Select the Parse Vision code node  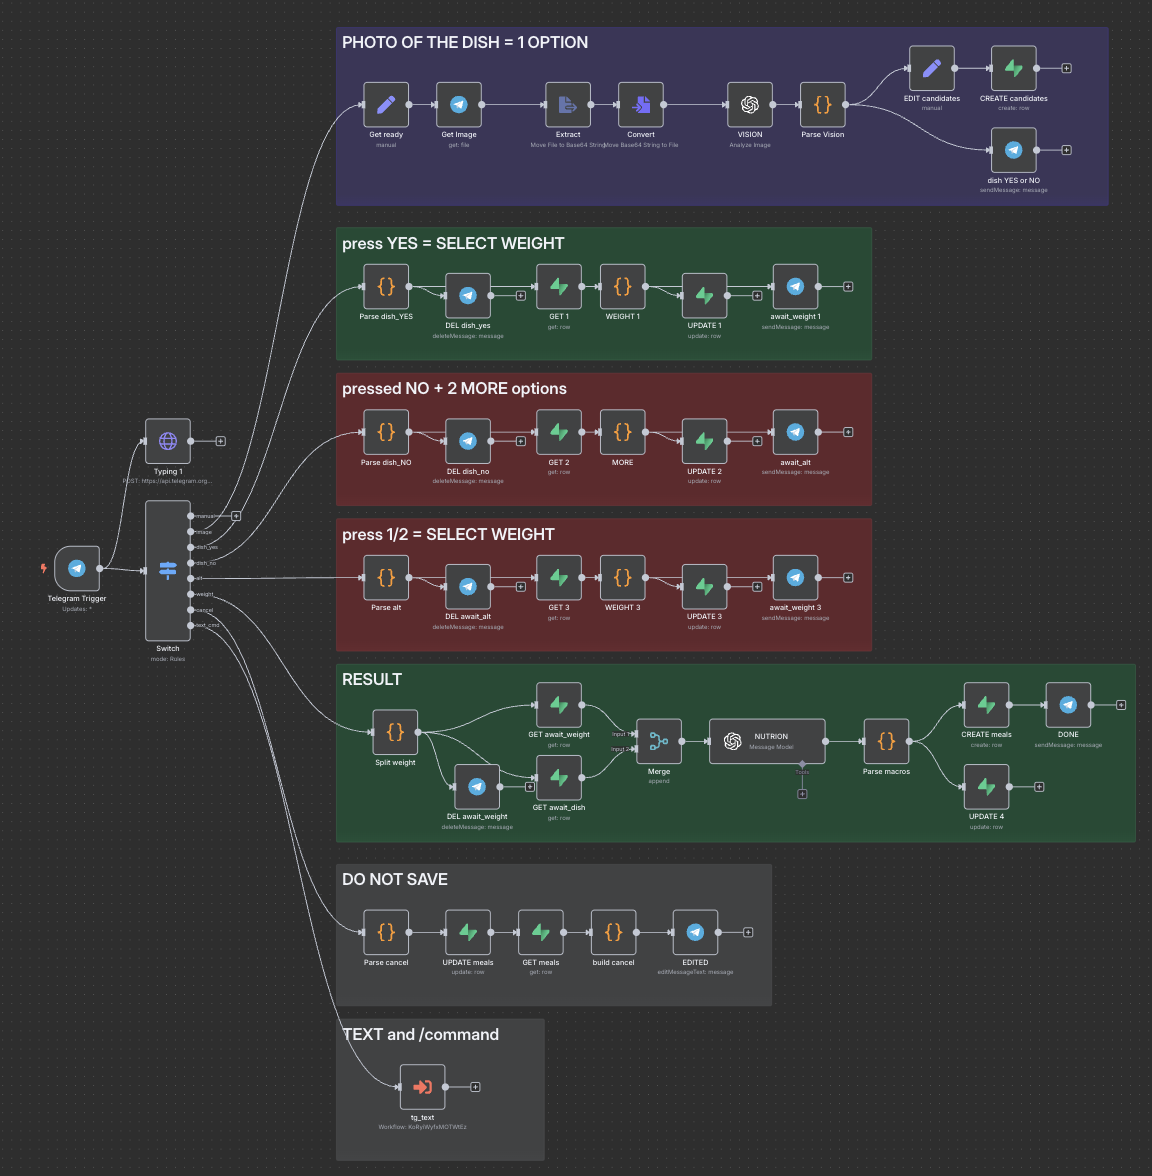823,105
